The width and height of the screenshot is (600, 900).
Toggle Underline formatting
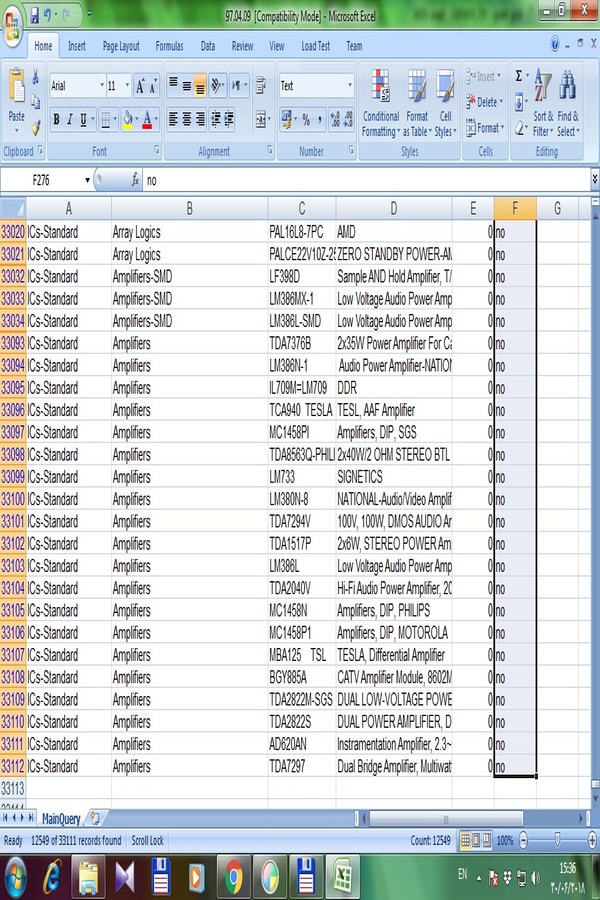click(x=83, y=119)
